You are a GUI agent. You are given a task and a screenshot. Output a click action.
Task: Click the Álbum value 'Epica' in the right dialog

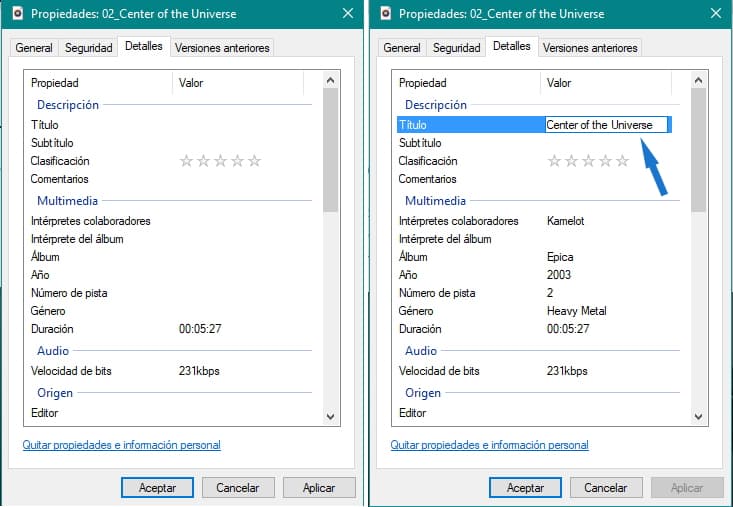[x=560, y=257]
